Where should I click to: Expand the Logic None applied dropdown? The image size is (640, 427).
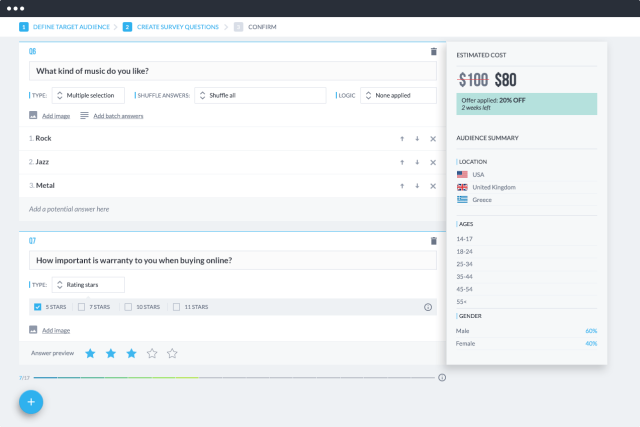coord(398,96)
